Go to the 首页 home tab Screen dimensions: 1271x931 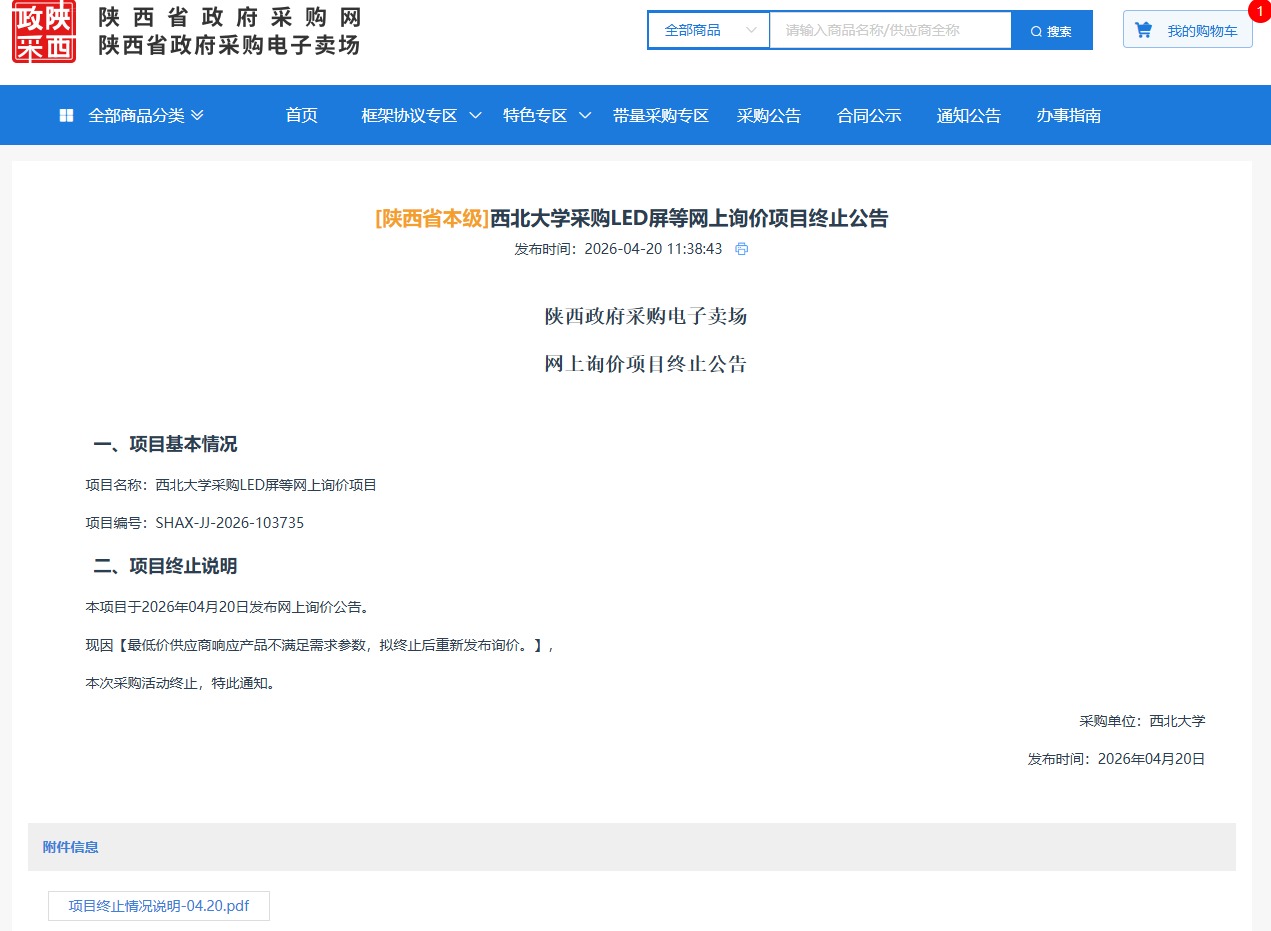click(301, 116)
